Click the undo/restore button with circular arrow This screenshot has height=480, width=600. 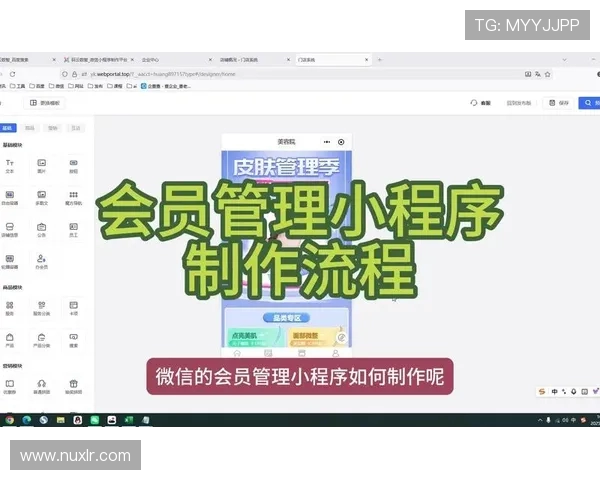[x=480, y=103]
